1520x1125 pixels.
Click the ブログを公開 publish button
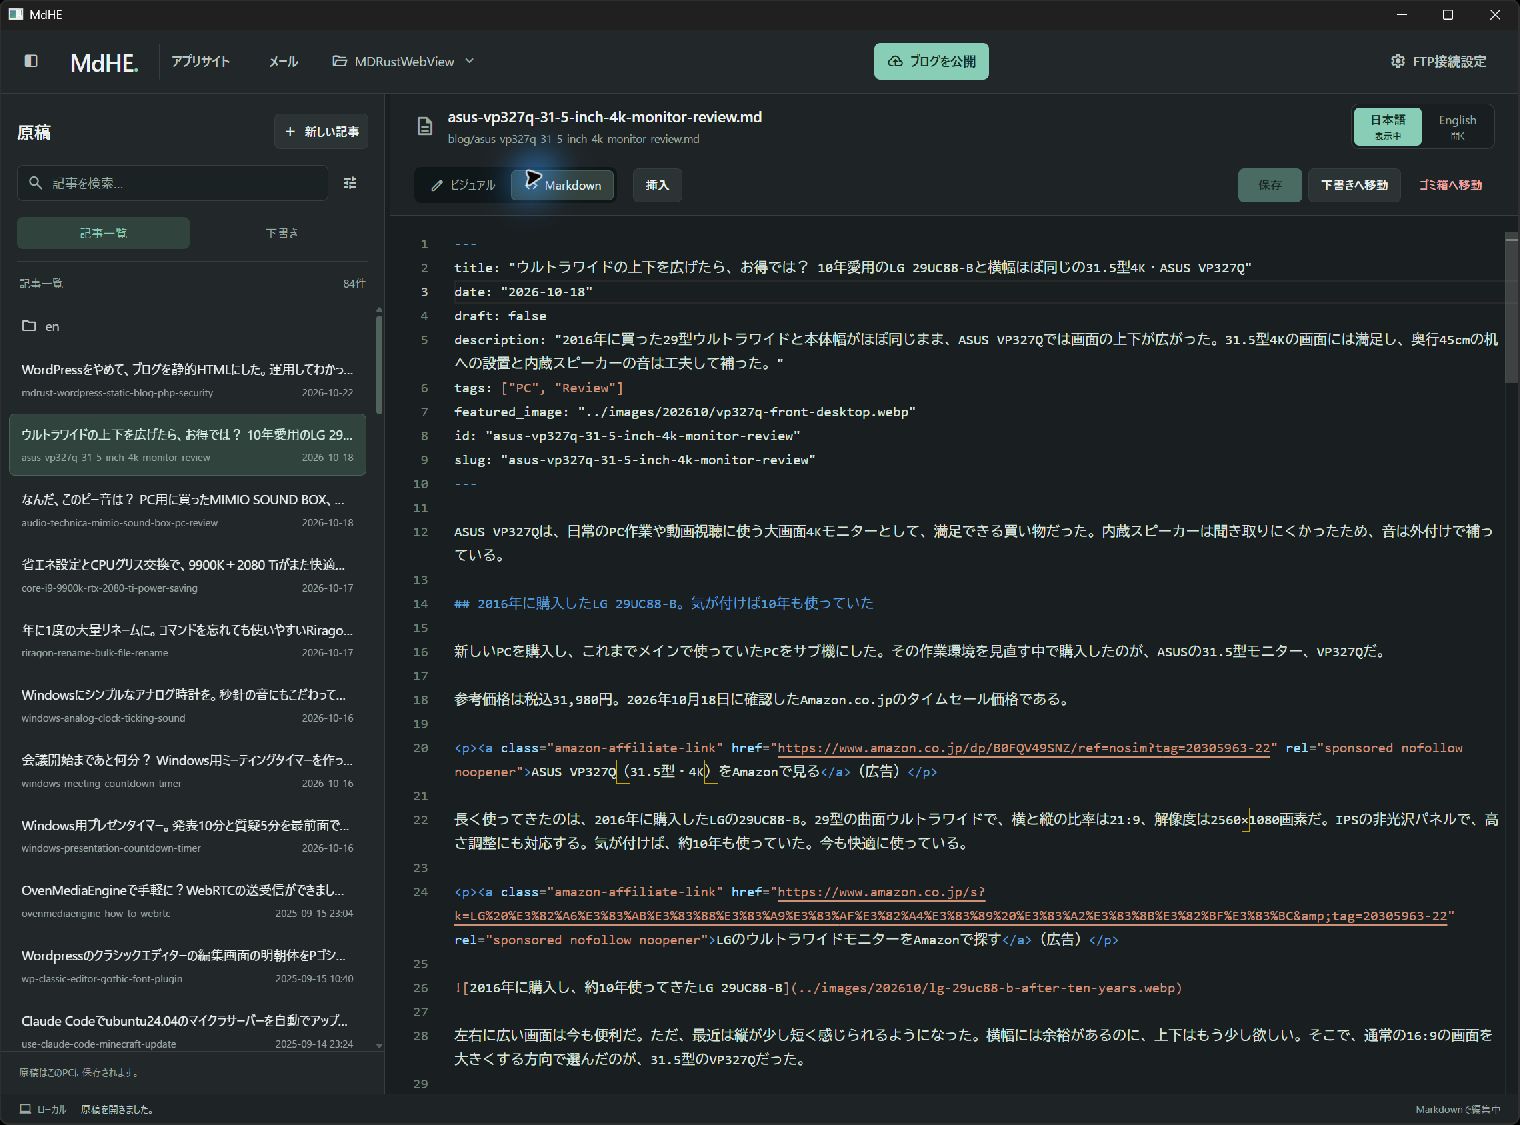click(931, 61)
